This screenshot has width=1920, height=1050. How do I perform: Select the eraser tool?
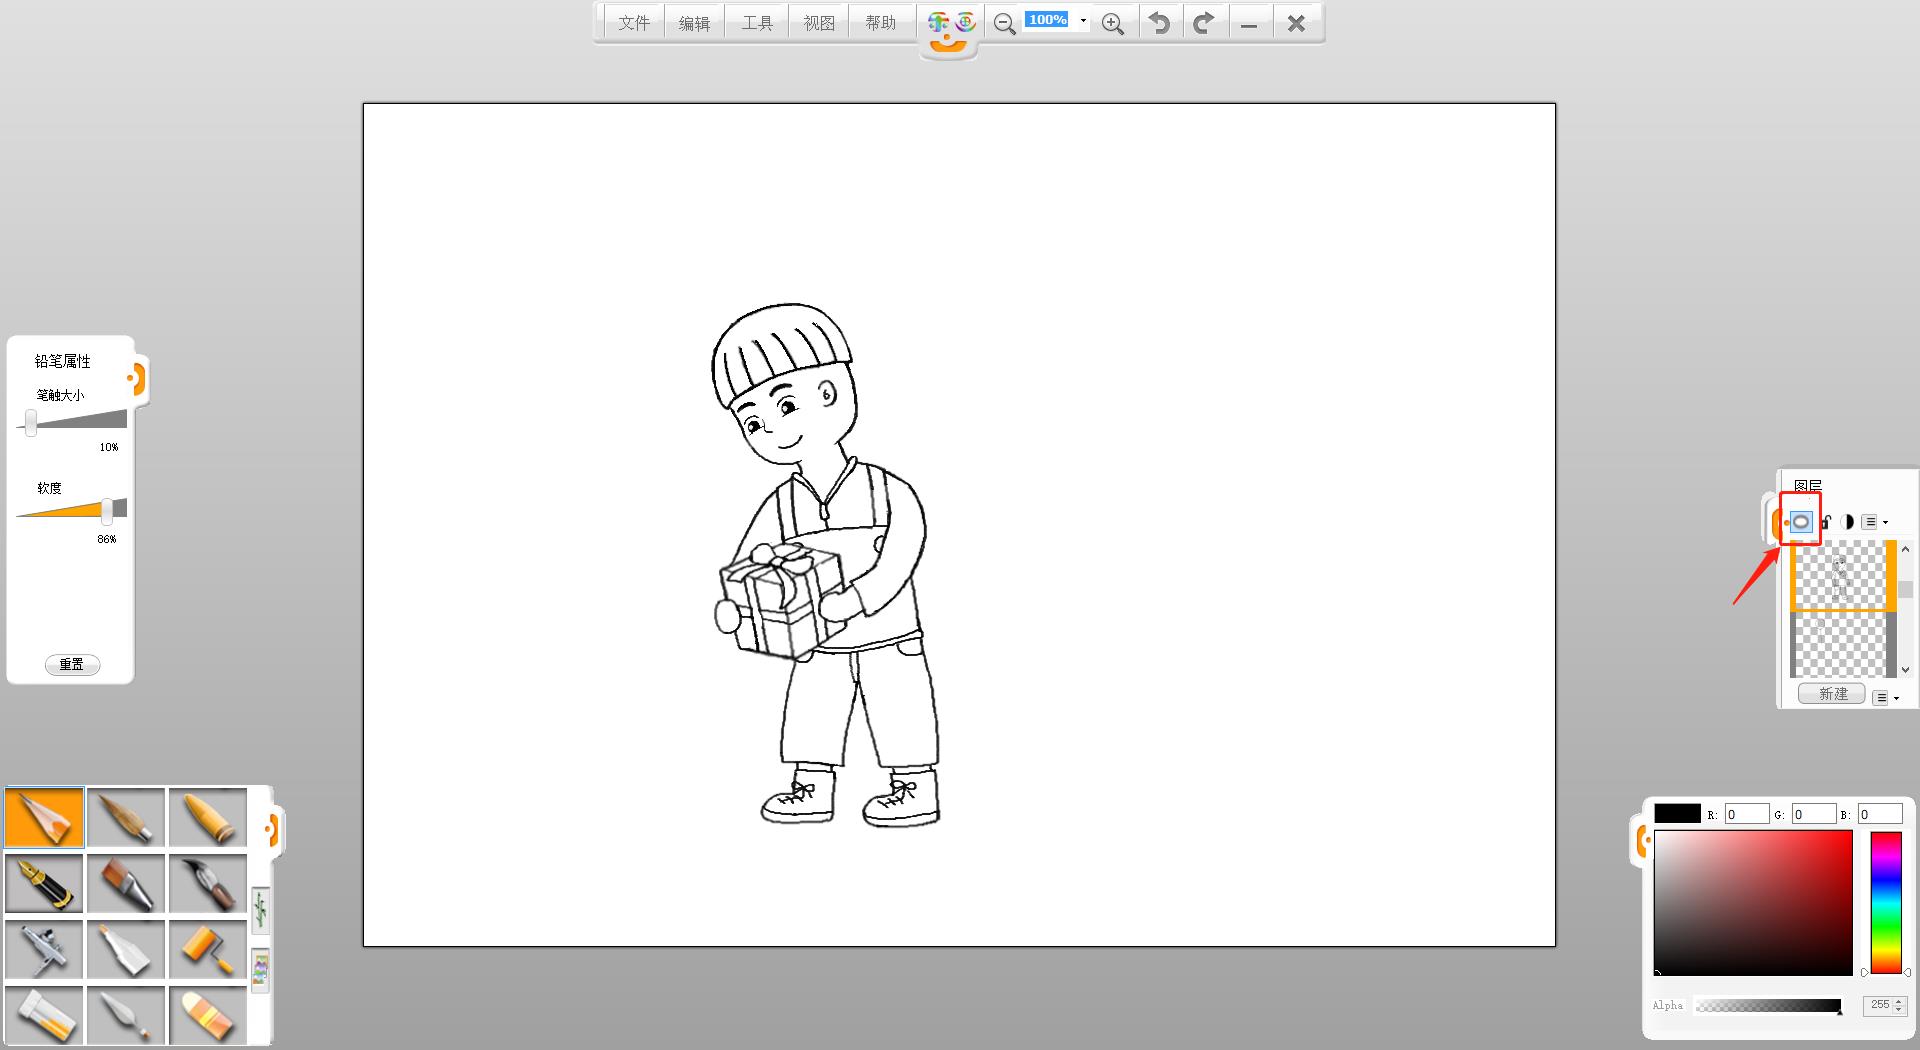click(208, 1015)
